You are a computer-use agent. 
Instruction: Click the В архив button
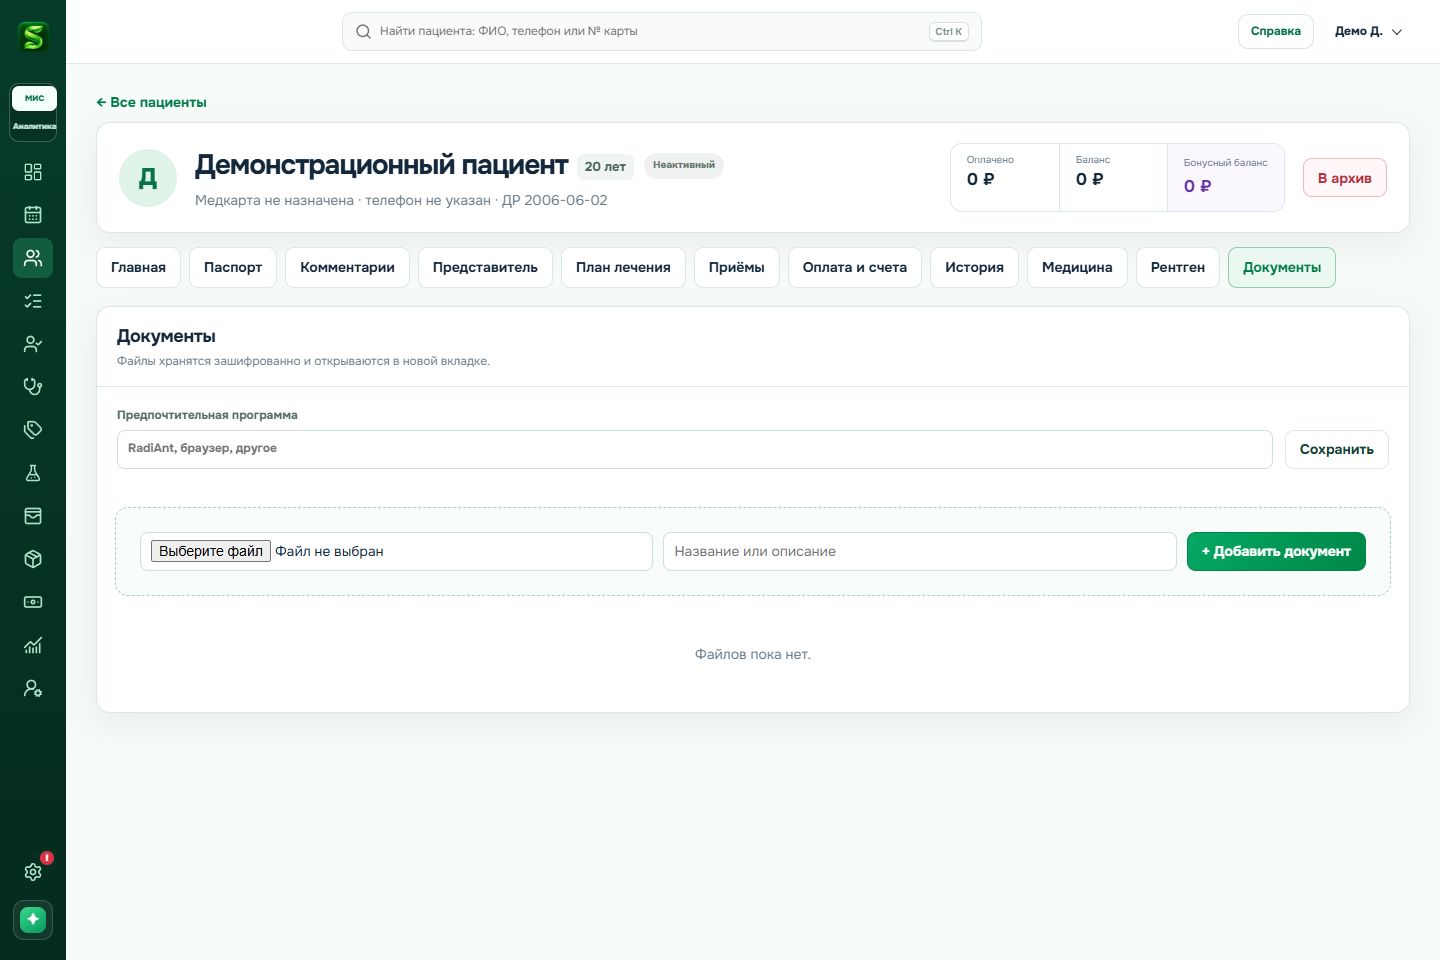click(1345, 178)
